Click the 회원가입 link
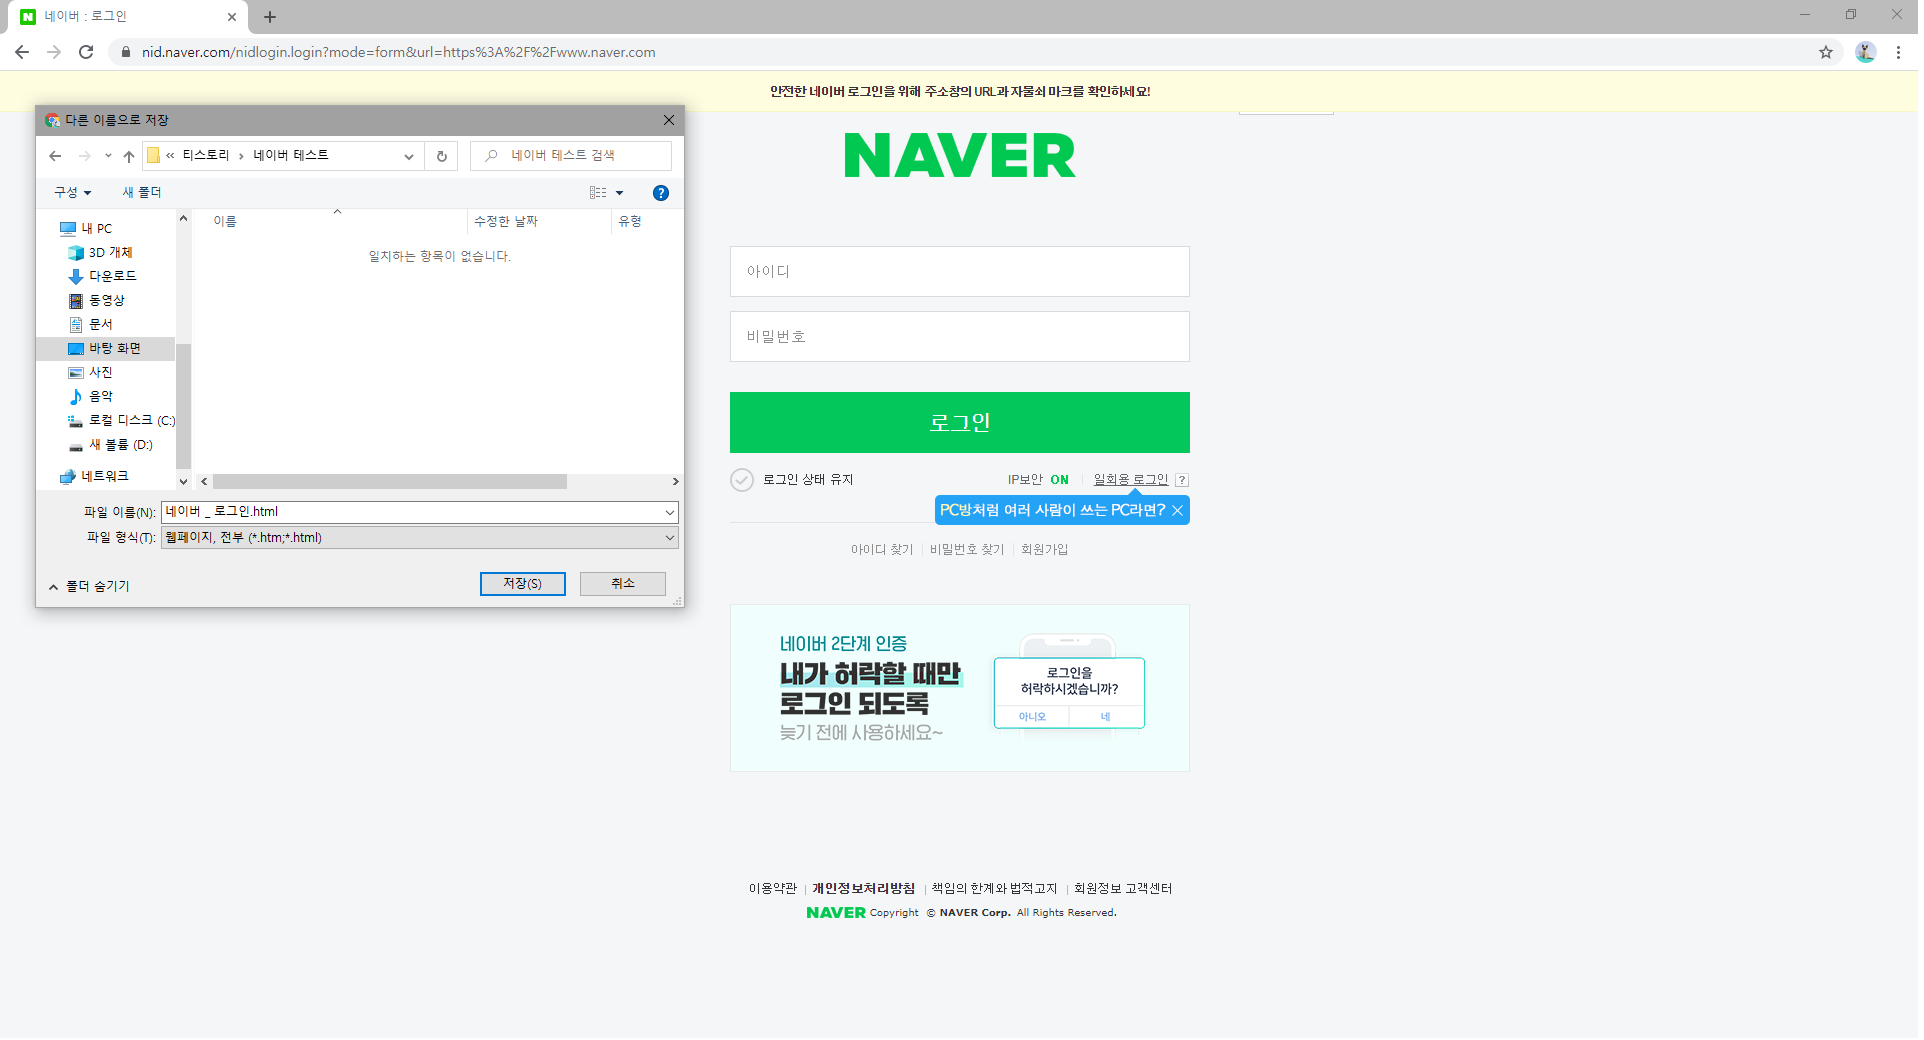The height and width of the screenshot is (1040, 1924). pos(1044,550)
